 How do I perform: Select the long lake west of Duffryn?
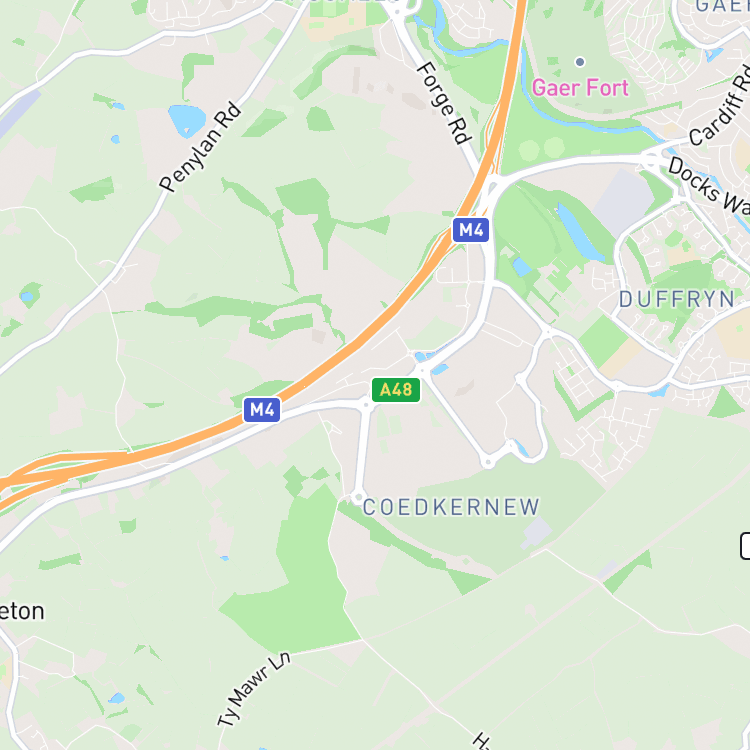click(580, 232)
